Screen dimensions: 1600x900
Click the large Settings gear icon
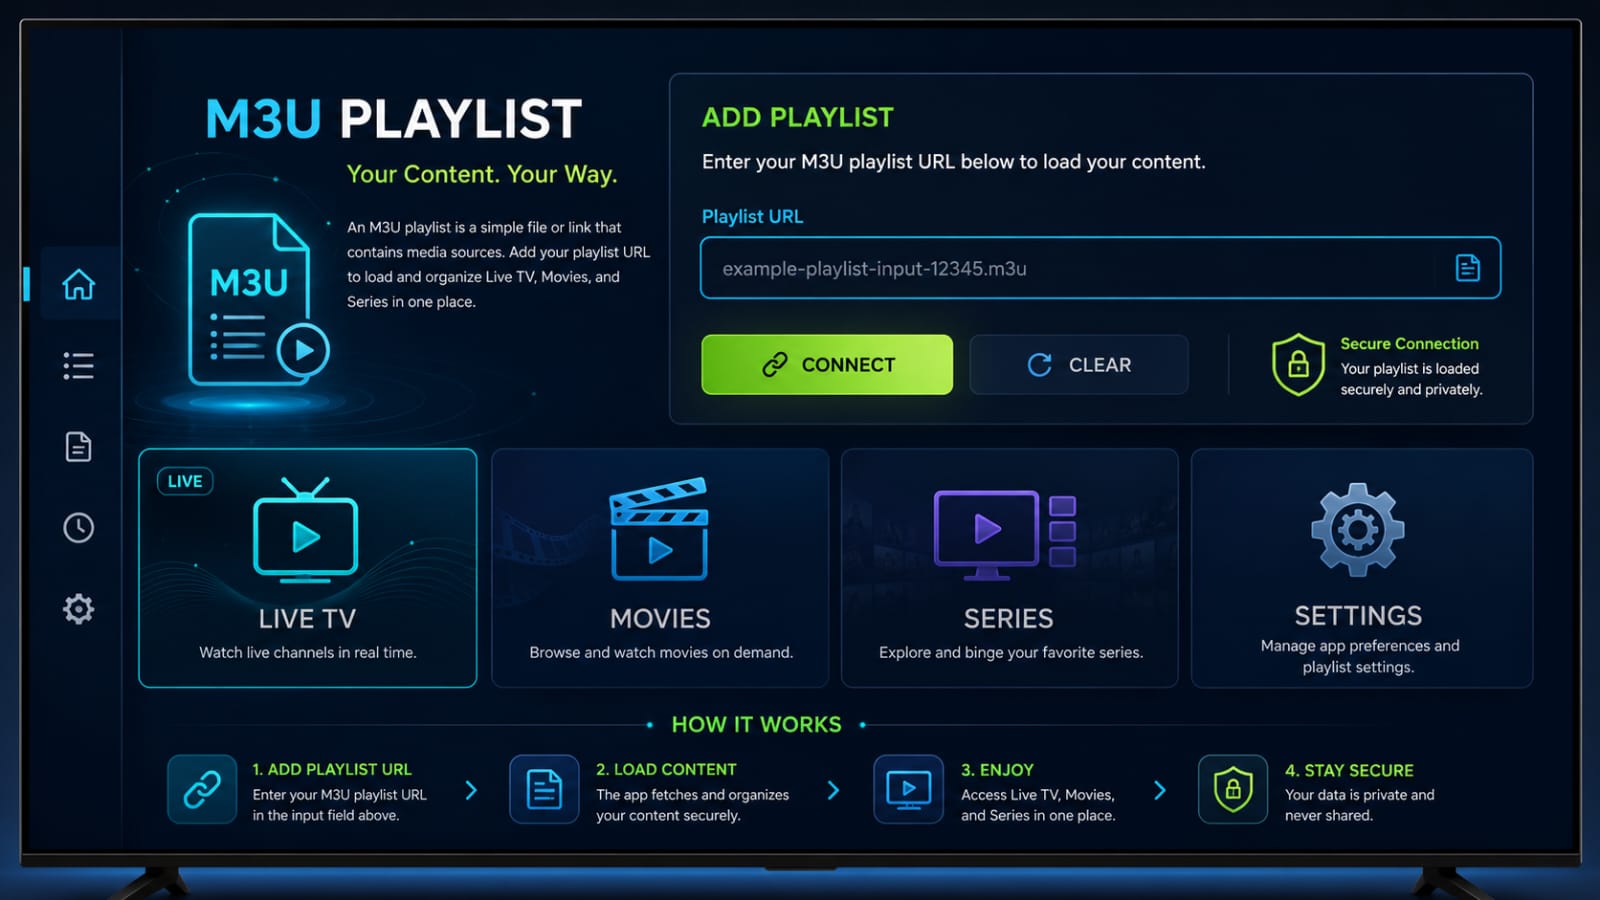1358,529
